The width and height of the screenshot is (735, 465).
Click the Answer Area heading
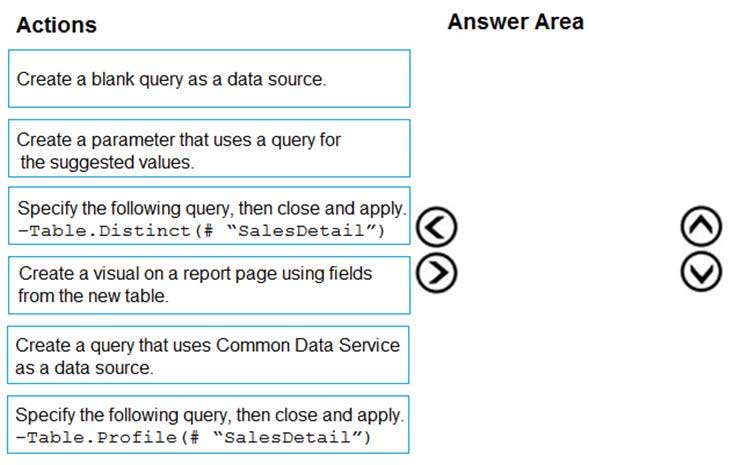(515, 21)
